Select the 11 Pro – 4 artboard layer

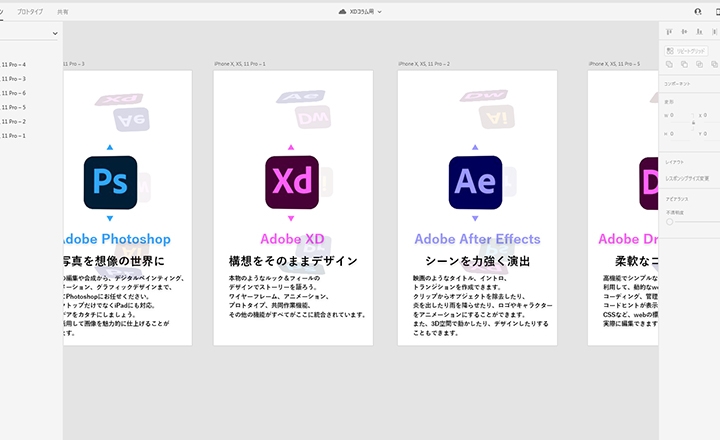[13, 64]
